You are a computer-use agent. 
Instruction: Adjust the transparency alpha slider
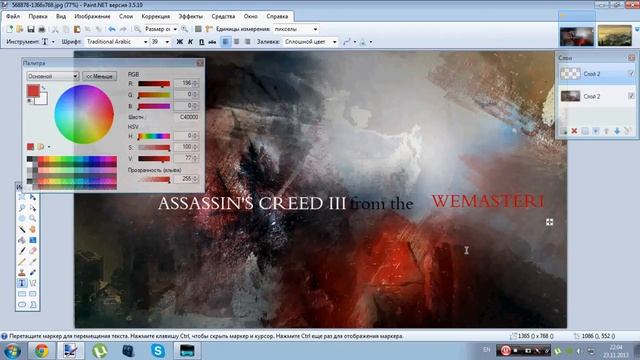pos(154,179)
